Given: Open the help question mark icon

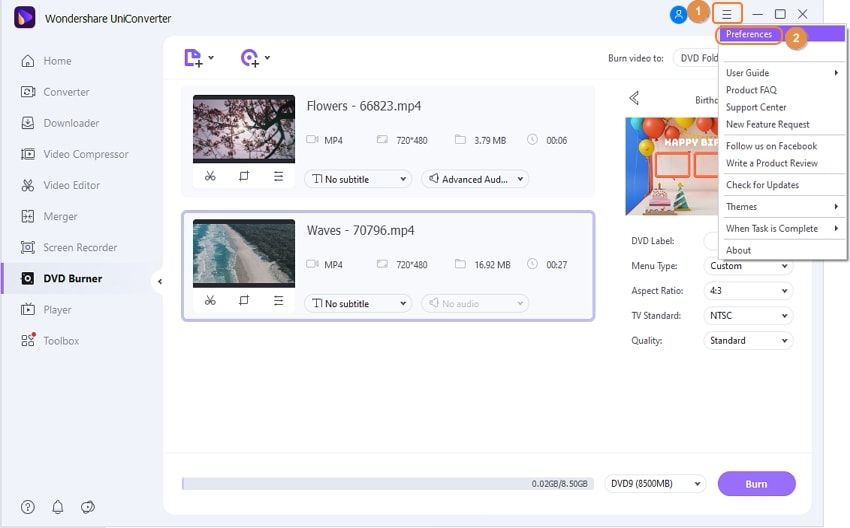Looking at the screenshot, I should (x=28, y=507).
